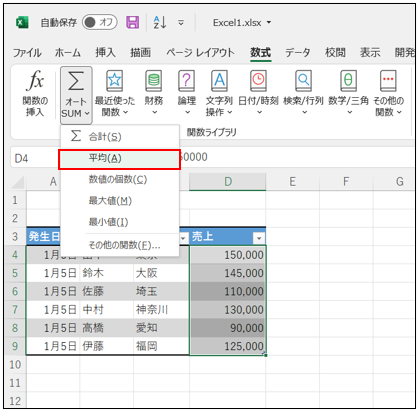Click the Name Box showing D4

click(35, 158)
